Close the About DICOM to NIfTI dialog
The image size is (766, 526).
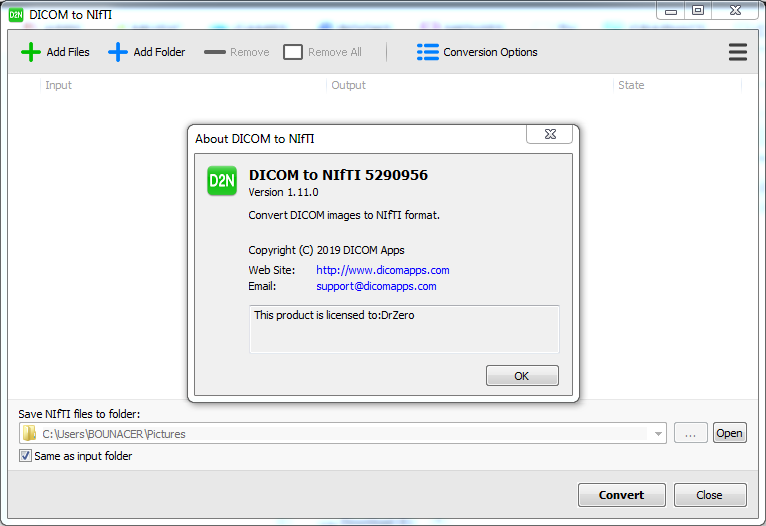click(x=550, y=134)
